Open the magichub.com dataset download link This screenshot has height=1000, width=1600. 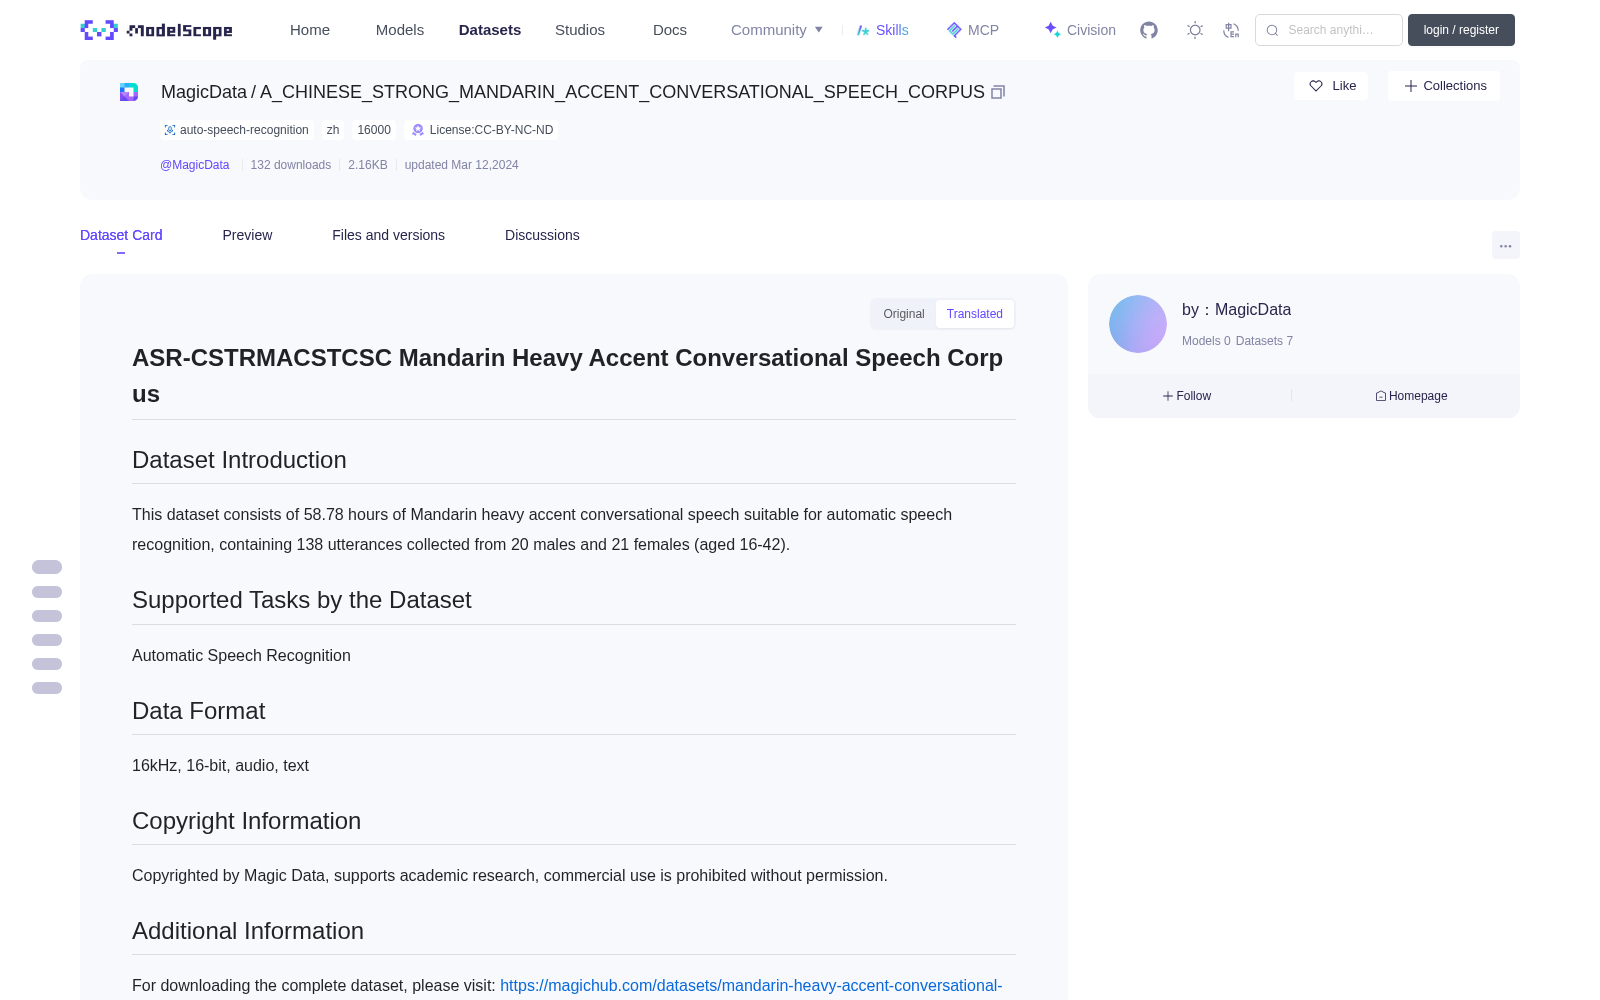click(x=751, y=986)
